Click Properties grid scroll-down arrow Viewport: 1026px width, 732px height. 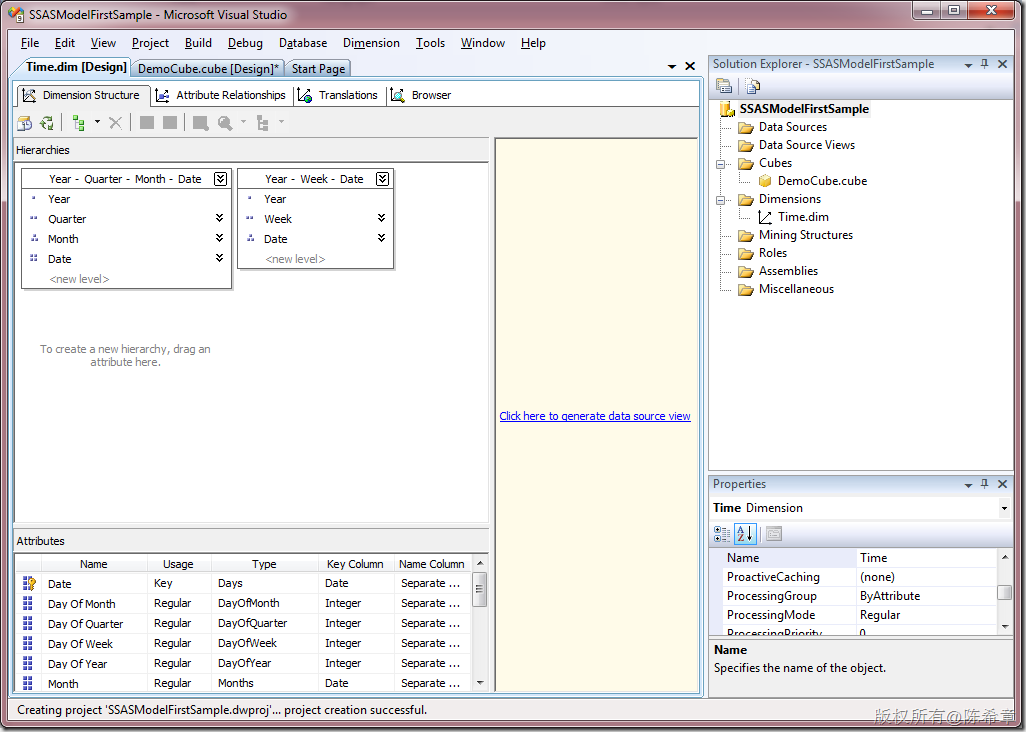[x=1005, y=627]
